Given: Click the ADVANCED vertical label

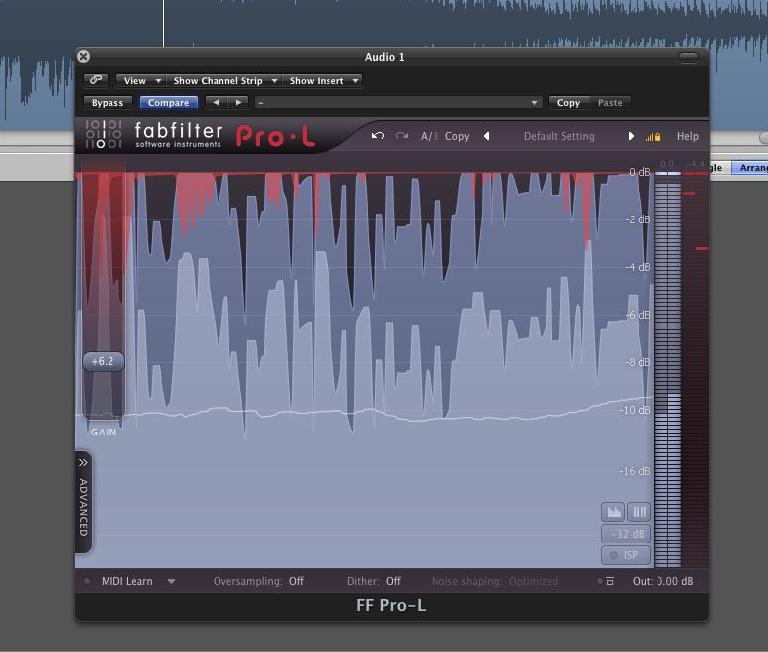Looking at the screenshot, I should pos(83,507).
